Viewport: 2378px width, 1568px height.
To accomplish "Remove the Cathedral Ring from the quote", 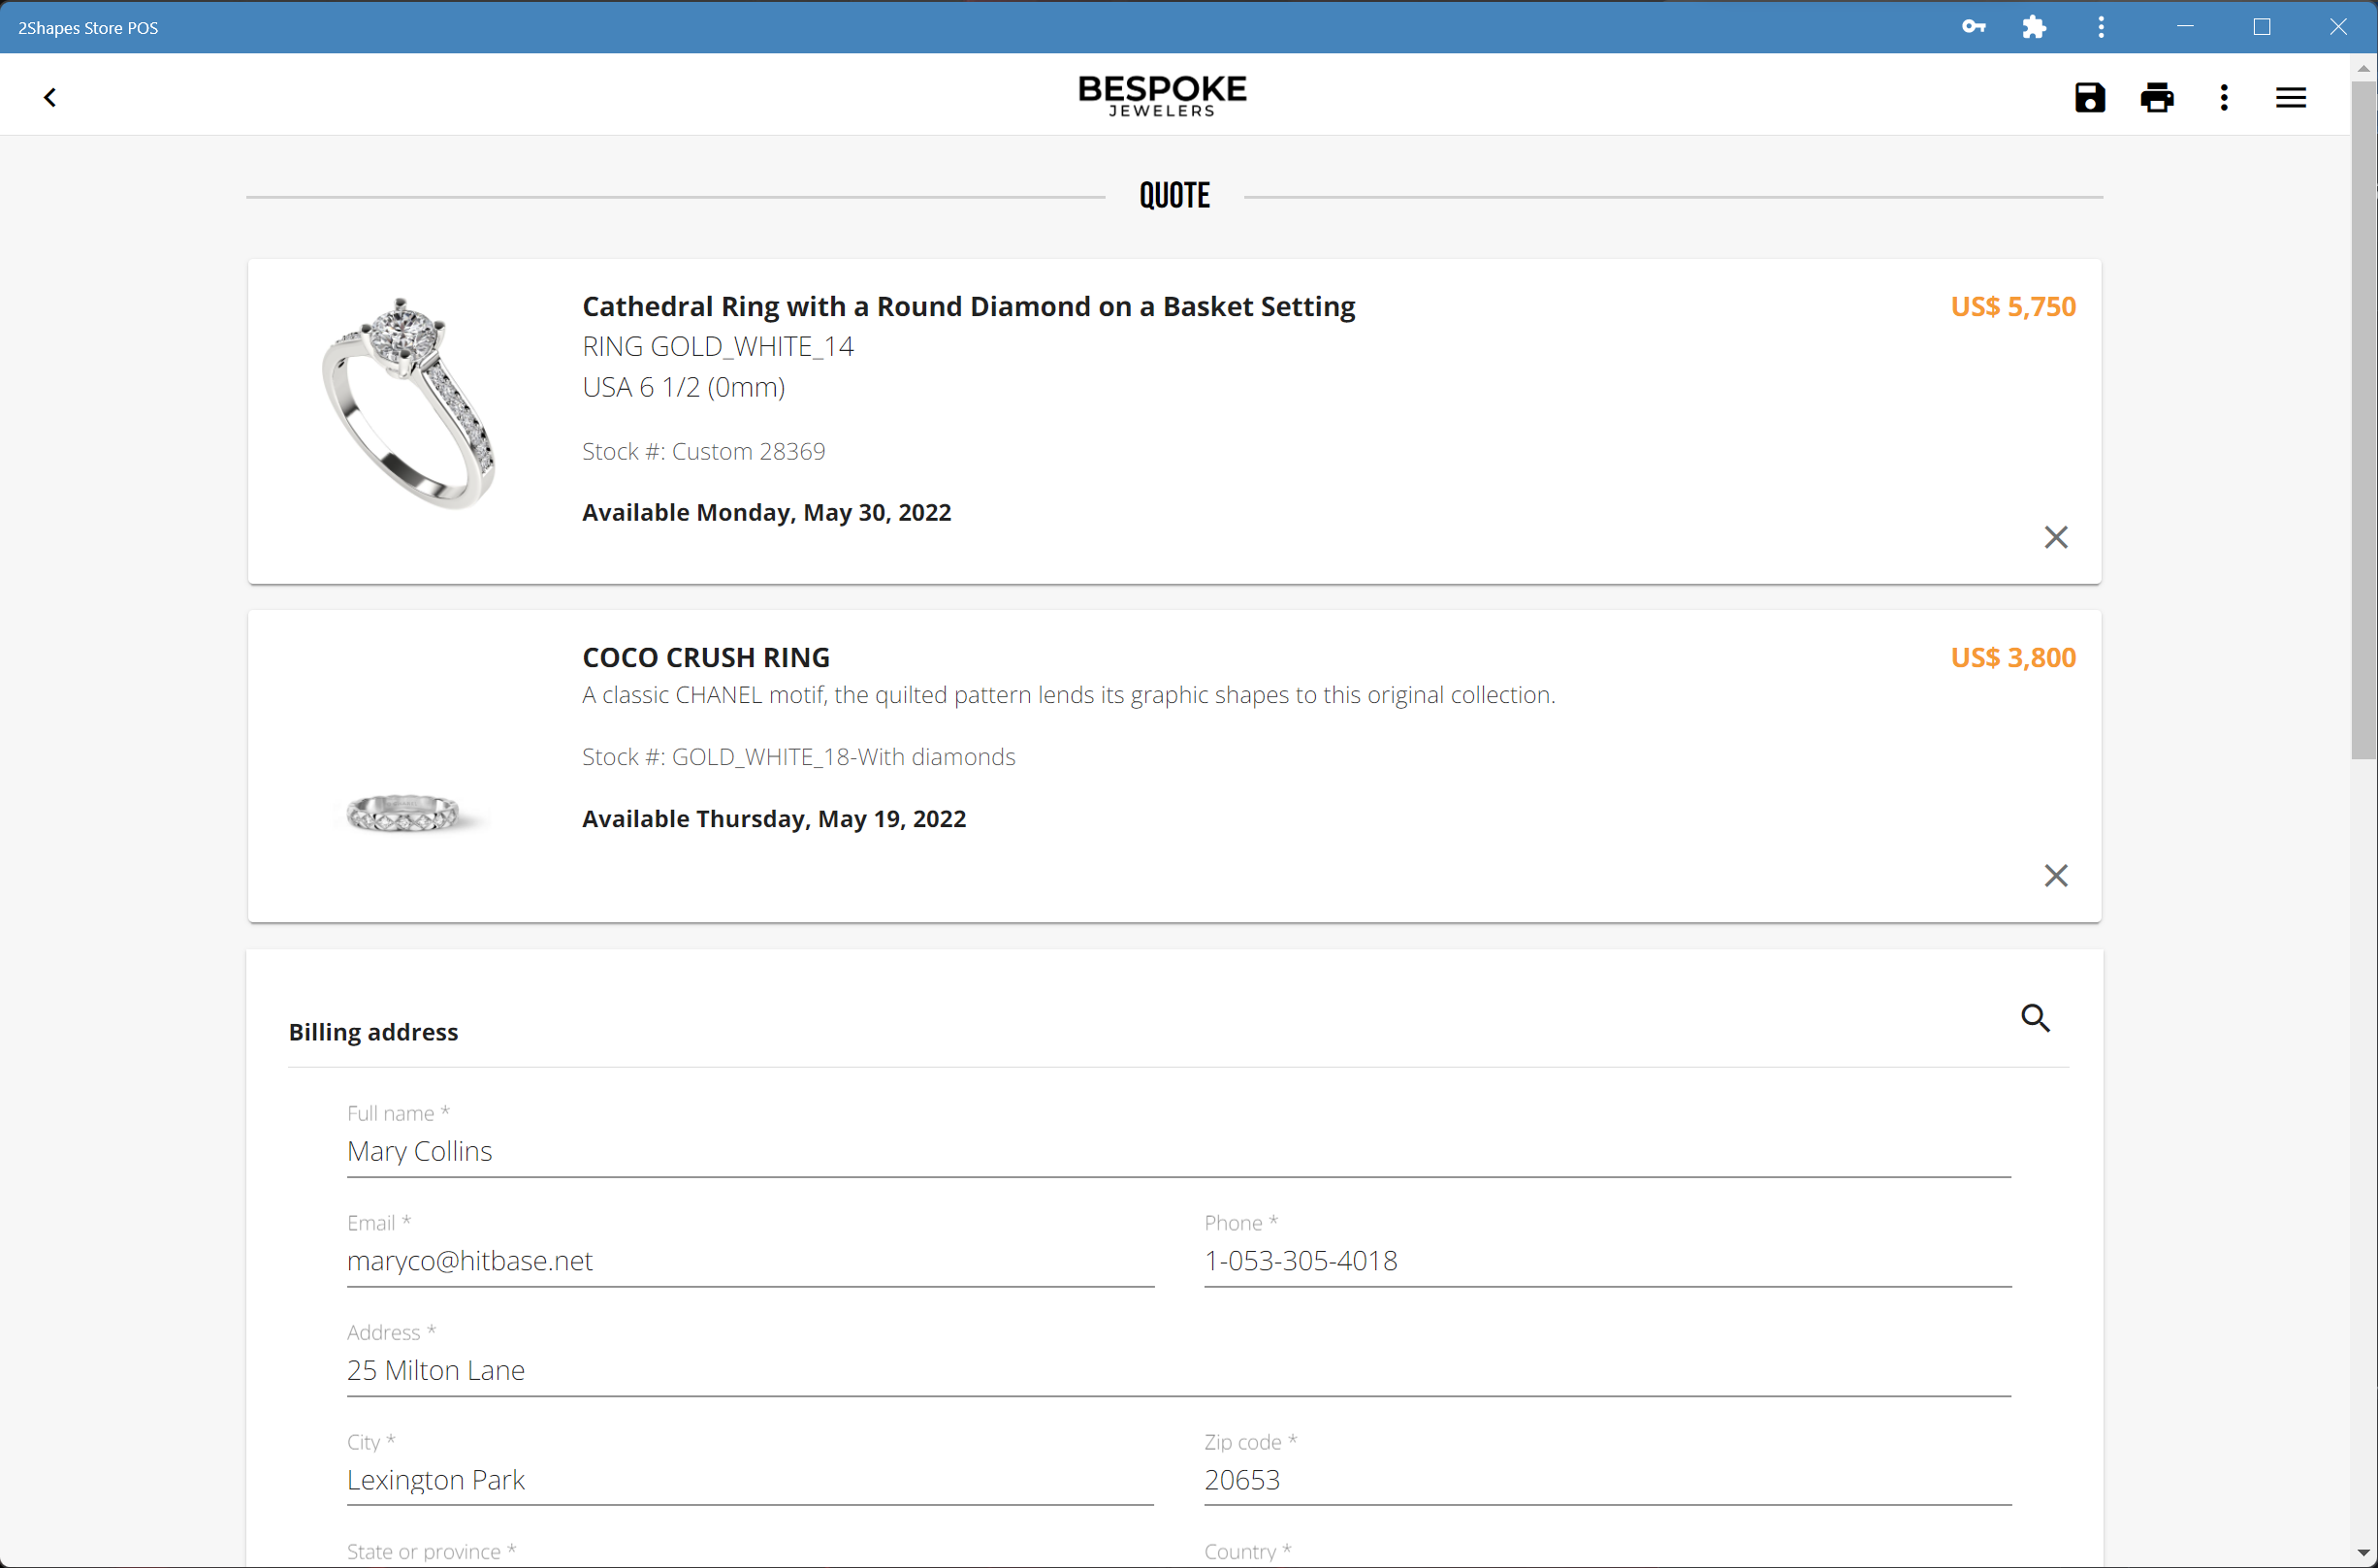I will (2056, 537).
